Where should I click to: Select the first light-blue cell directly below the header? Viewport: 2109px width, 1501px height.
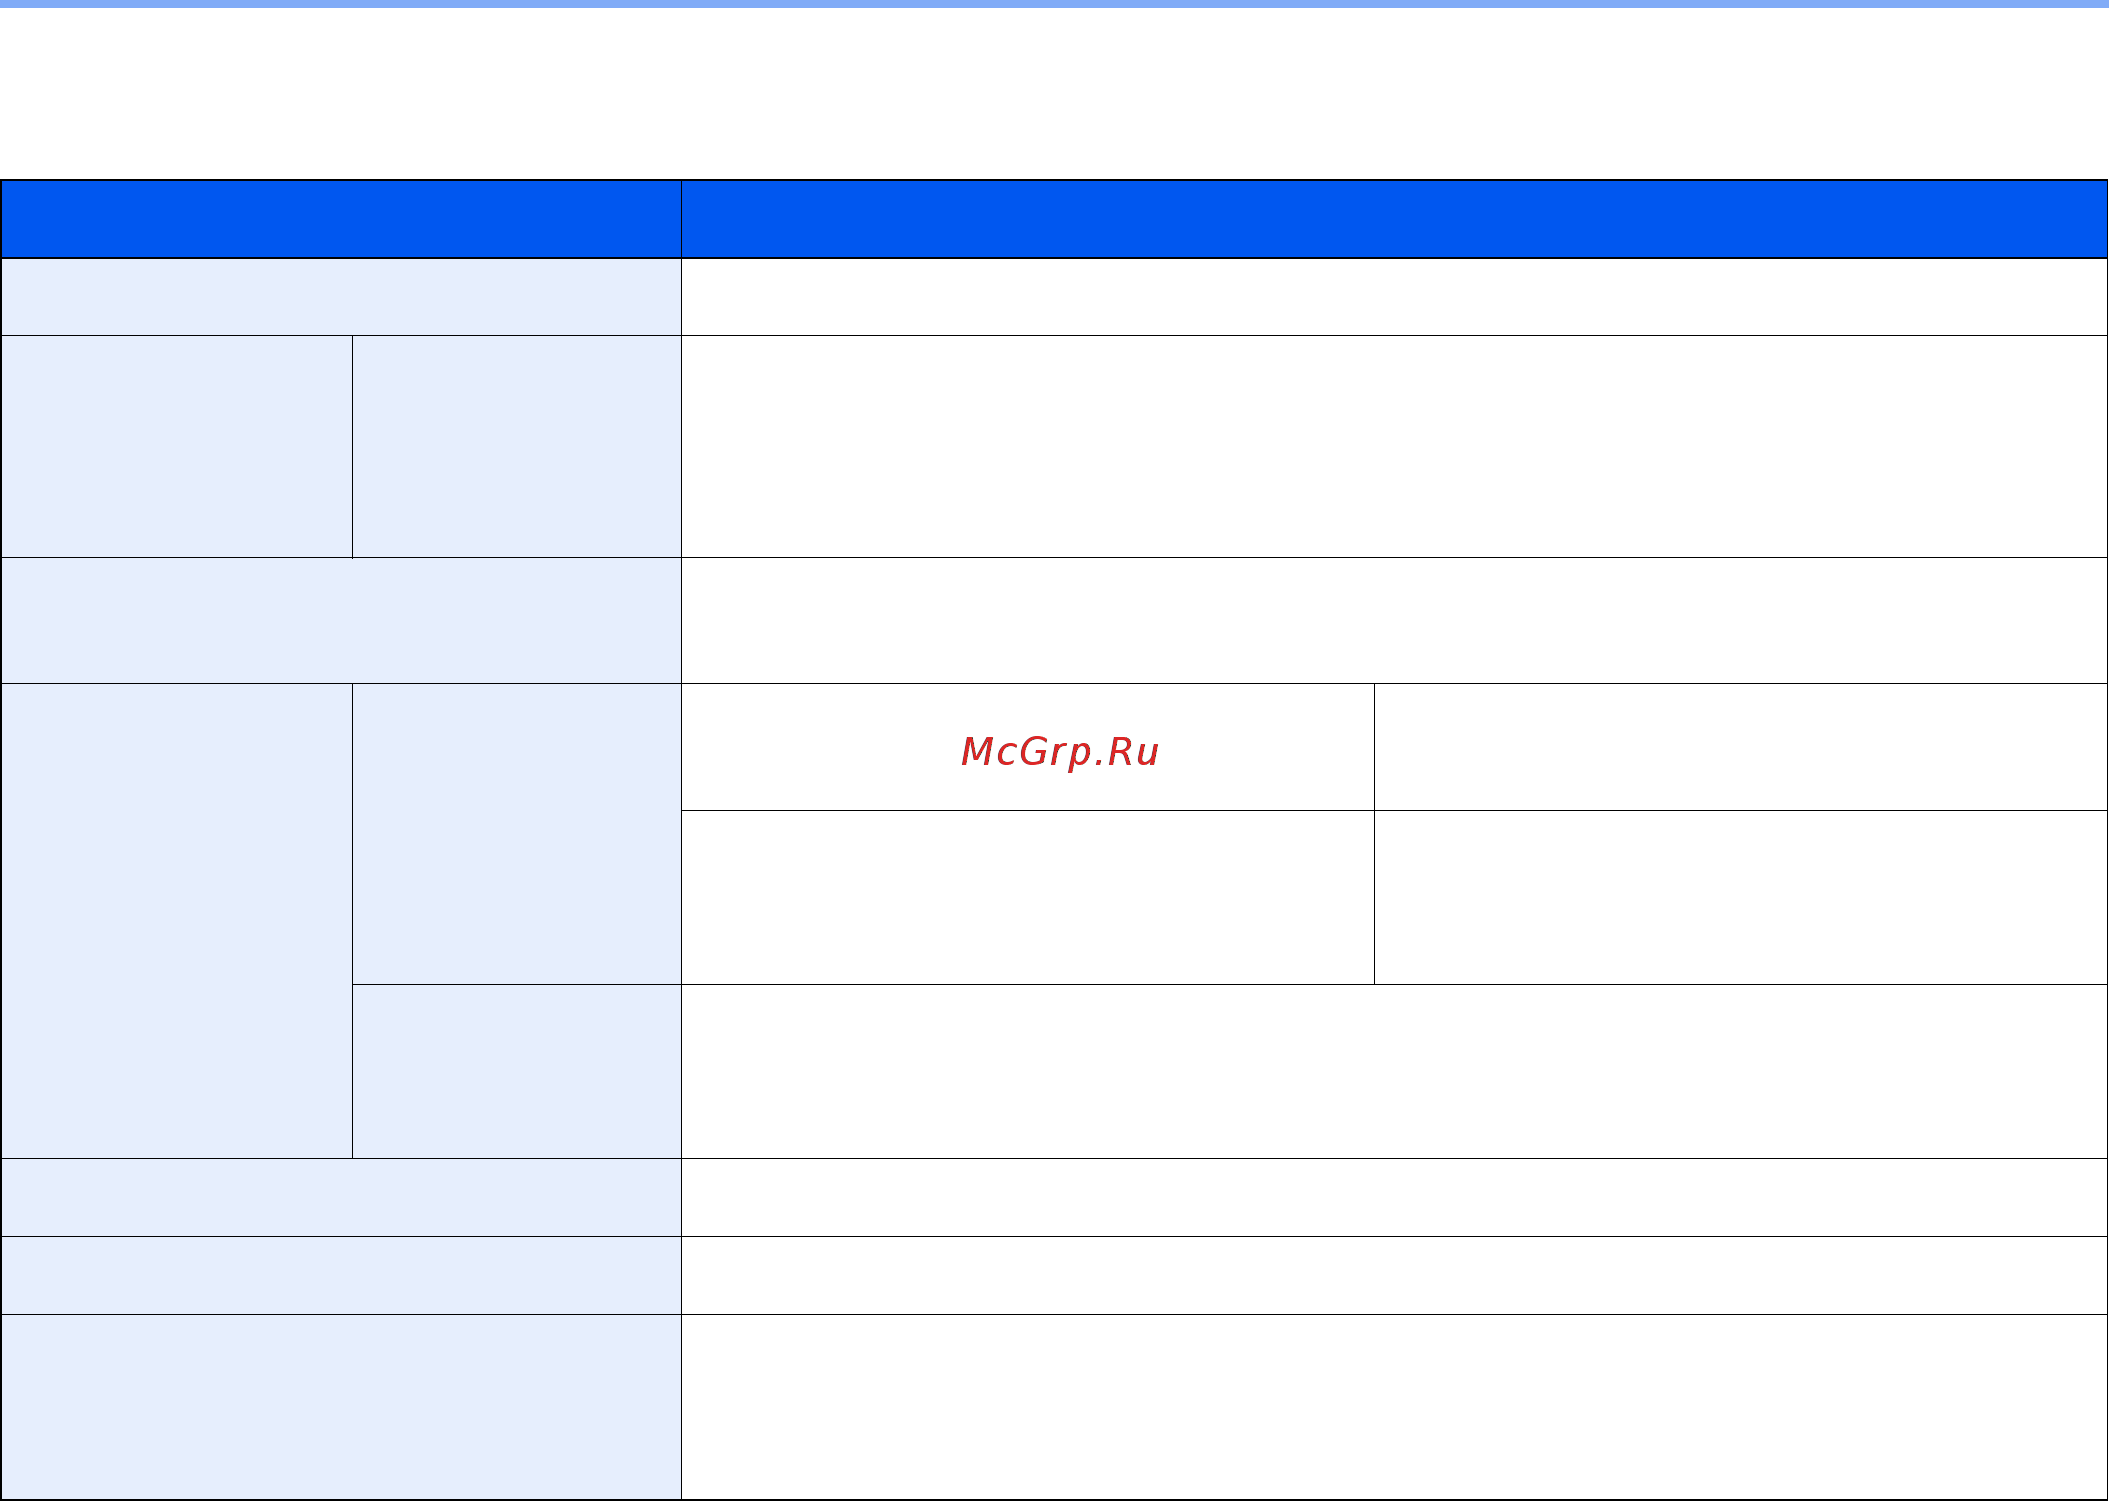pos(341,297)
